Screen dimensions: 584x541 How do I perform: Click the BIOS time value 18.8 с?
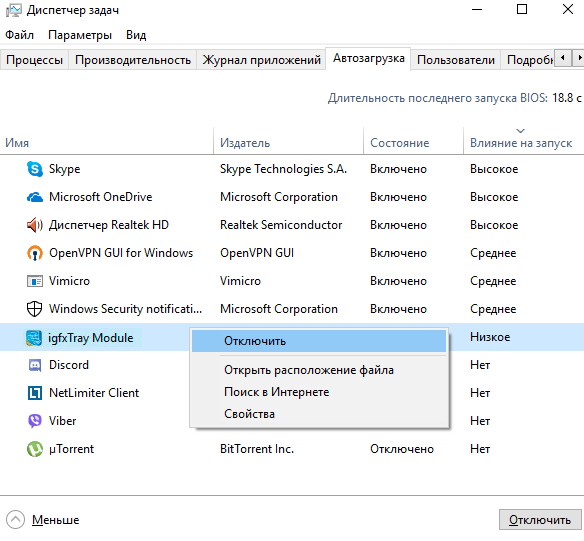[566, 98]
